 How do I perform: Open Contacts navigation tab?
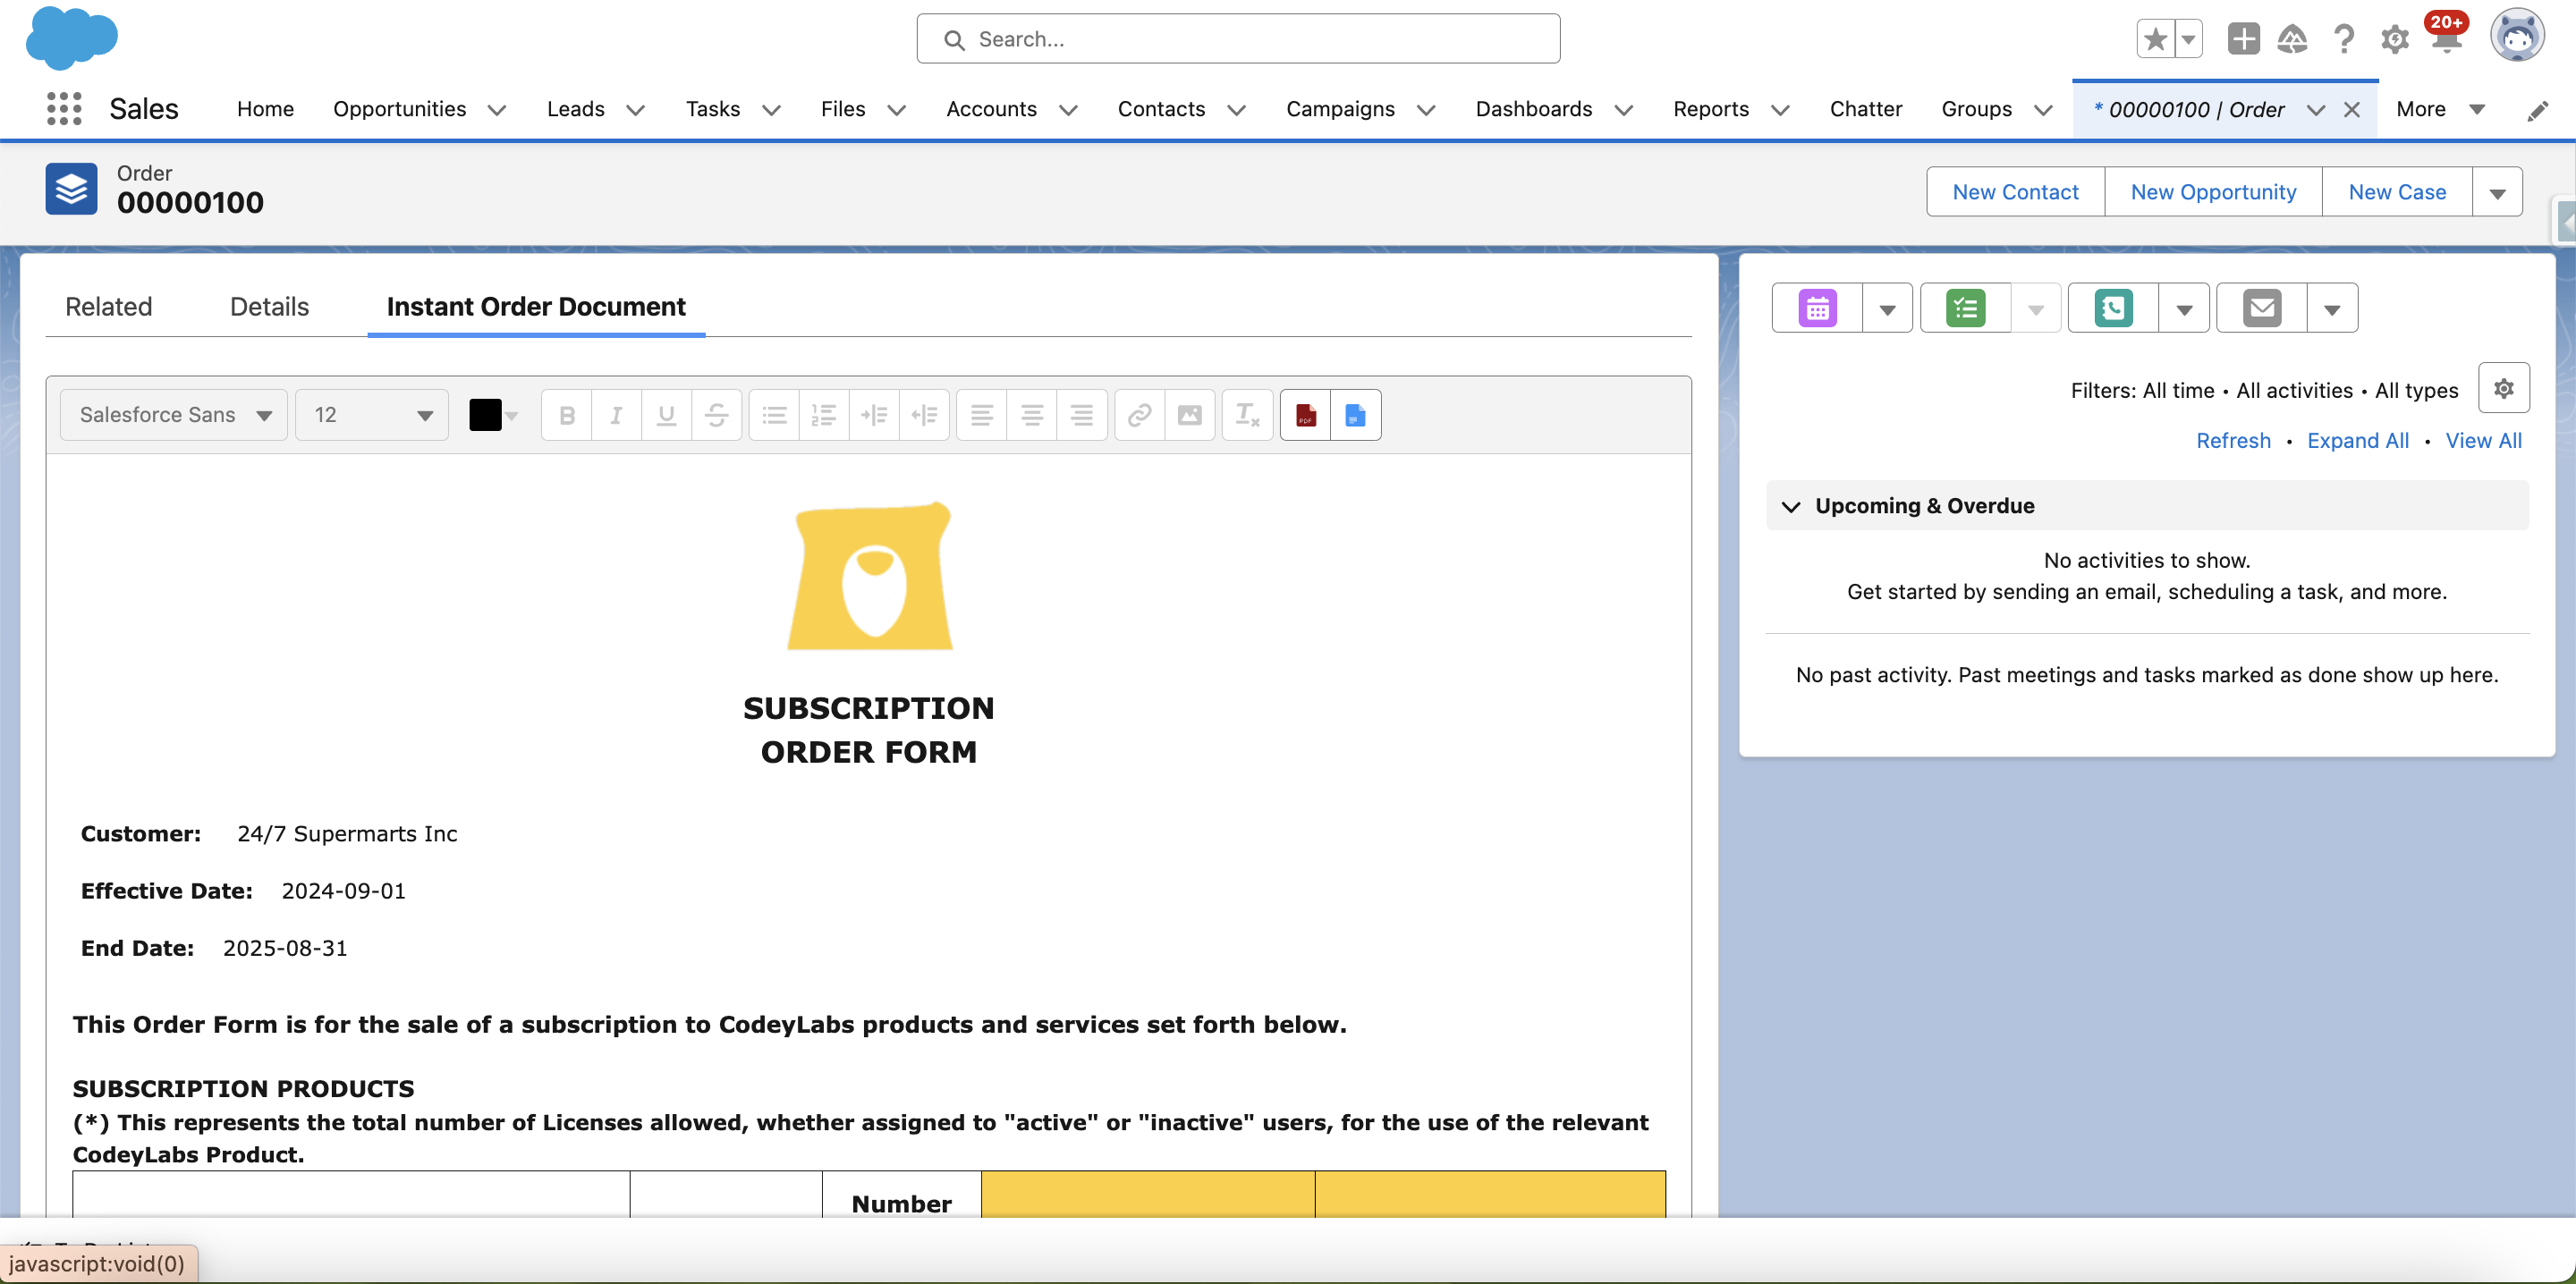coord(1161,109)
